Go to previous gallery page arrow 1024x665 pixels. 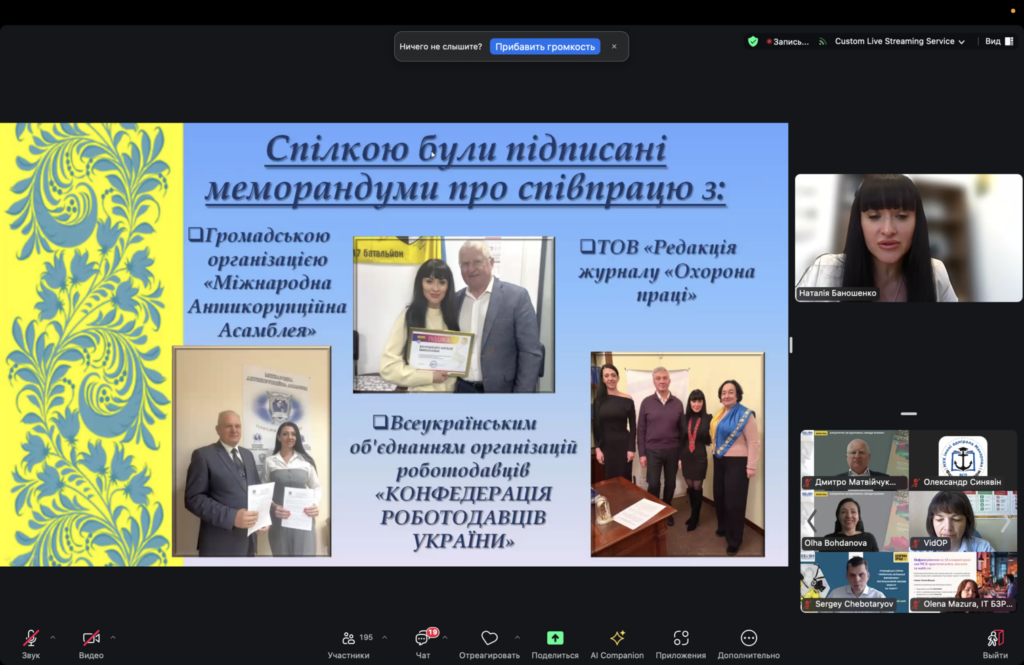click(x=811, y=521)
